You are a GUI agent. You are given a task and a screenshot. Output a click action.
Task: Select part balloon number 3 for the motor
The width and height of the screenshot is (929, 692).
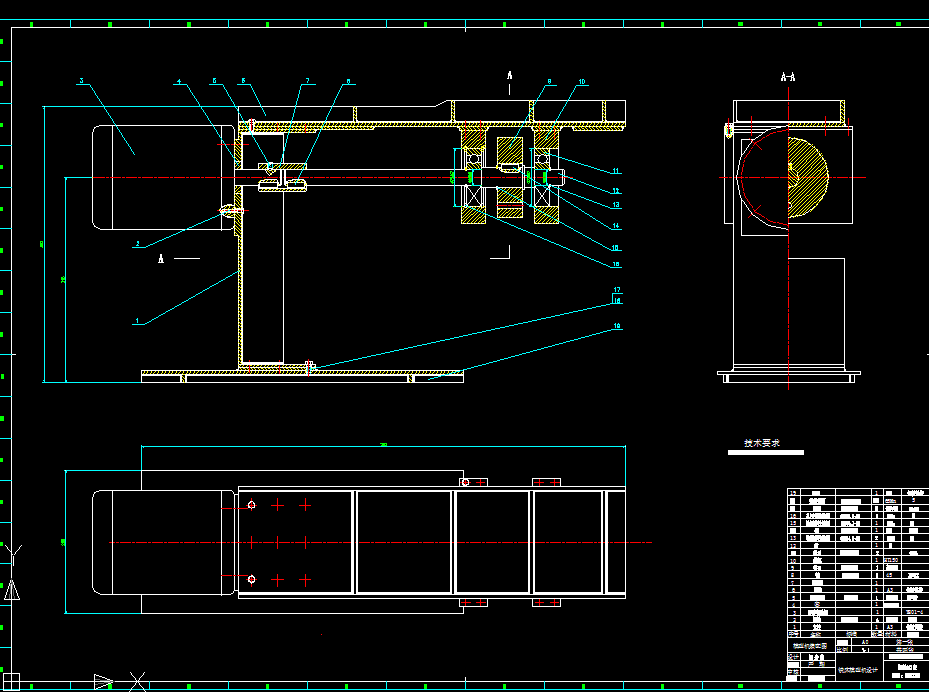[x=82, y=81]
